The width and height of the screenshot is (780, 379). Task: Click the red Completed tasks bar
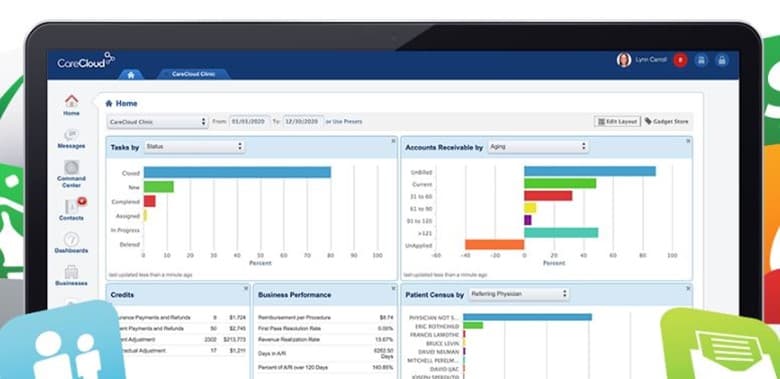coord(150,201)
